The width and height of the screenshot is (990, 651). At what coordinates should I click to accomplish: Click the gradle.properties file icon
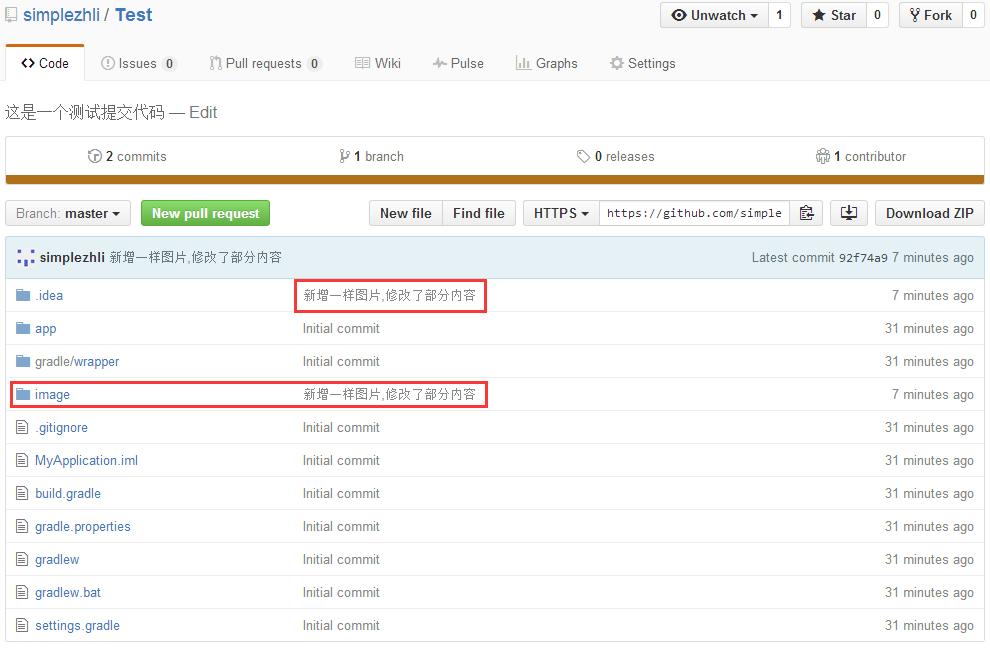tap(22, 526)
